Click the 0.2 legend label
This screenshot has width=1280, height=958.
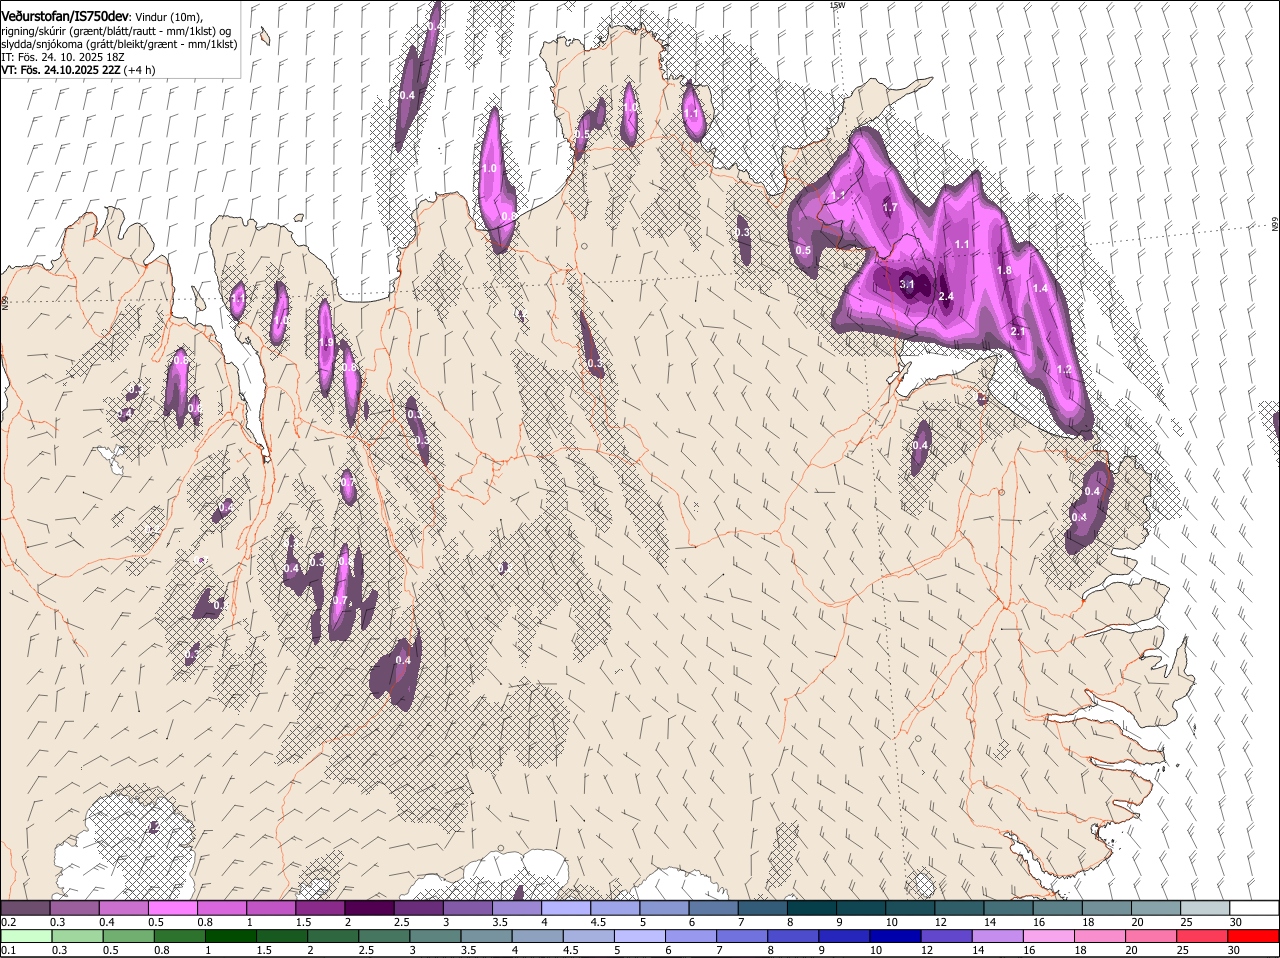8,922
